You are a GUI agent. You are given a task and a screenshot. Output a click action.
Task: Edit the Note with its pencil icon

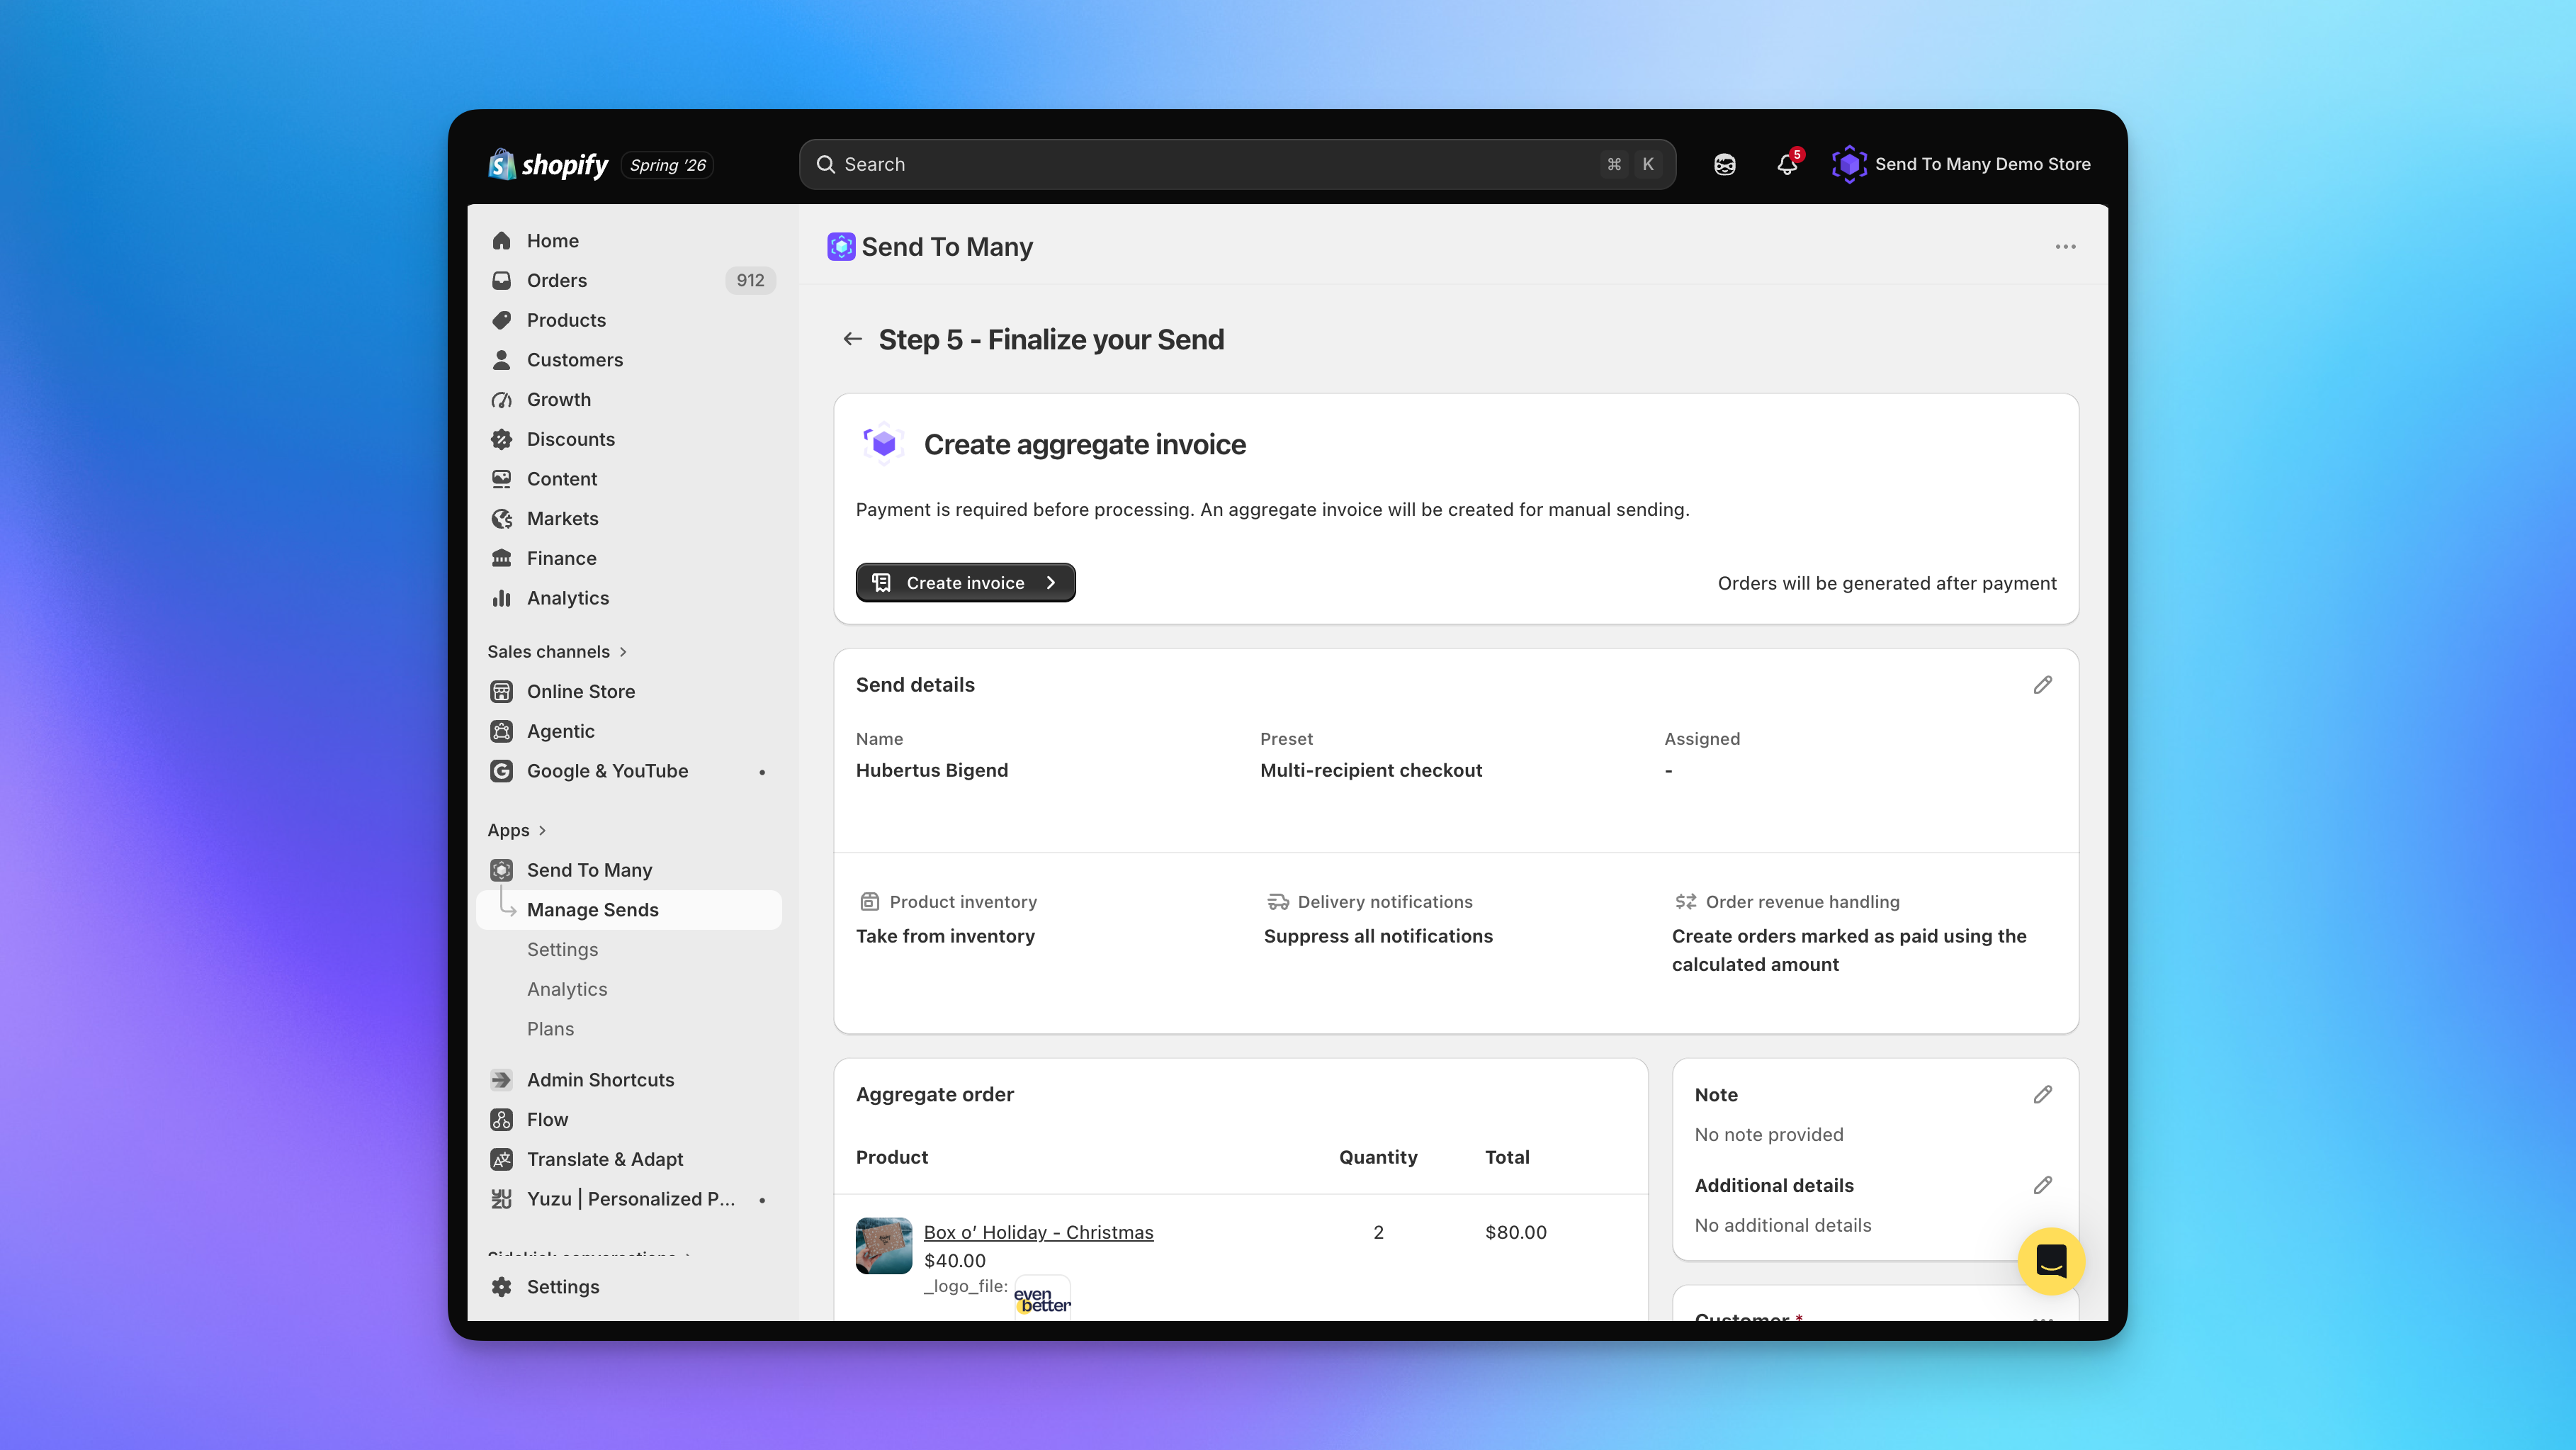point(2042,1095)
